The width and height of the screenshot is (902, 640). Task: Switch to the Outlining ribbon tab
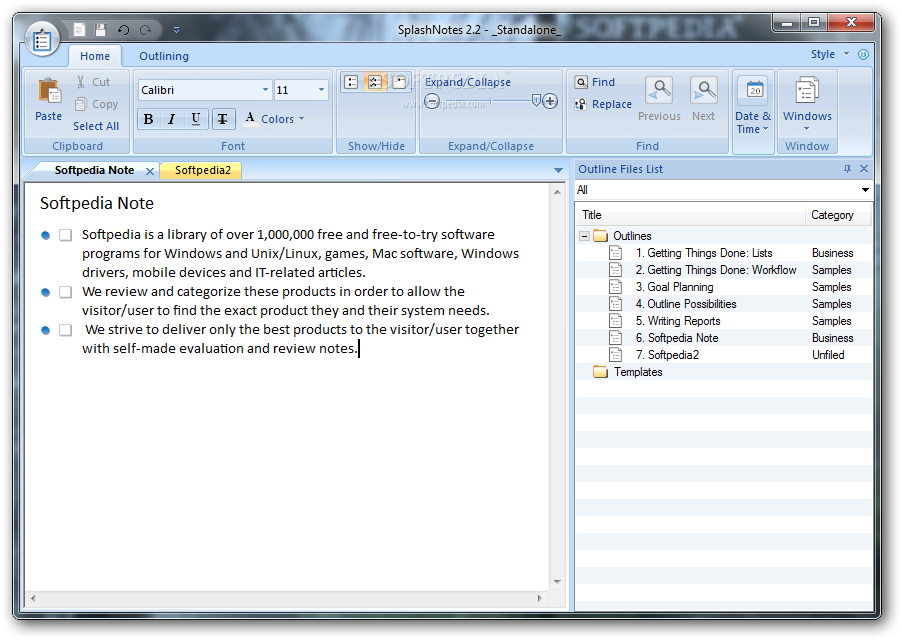164,56
